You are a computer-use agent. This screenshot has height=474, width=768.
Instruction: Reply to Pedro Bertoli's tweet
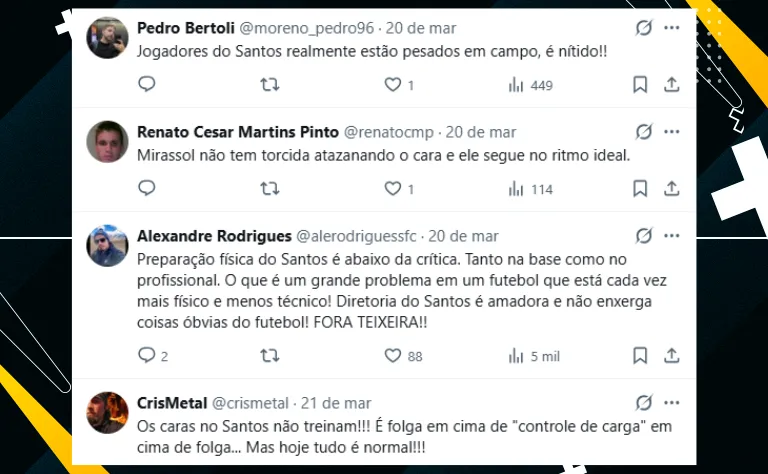click(147, 85)
